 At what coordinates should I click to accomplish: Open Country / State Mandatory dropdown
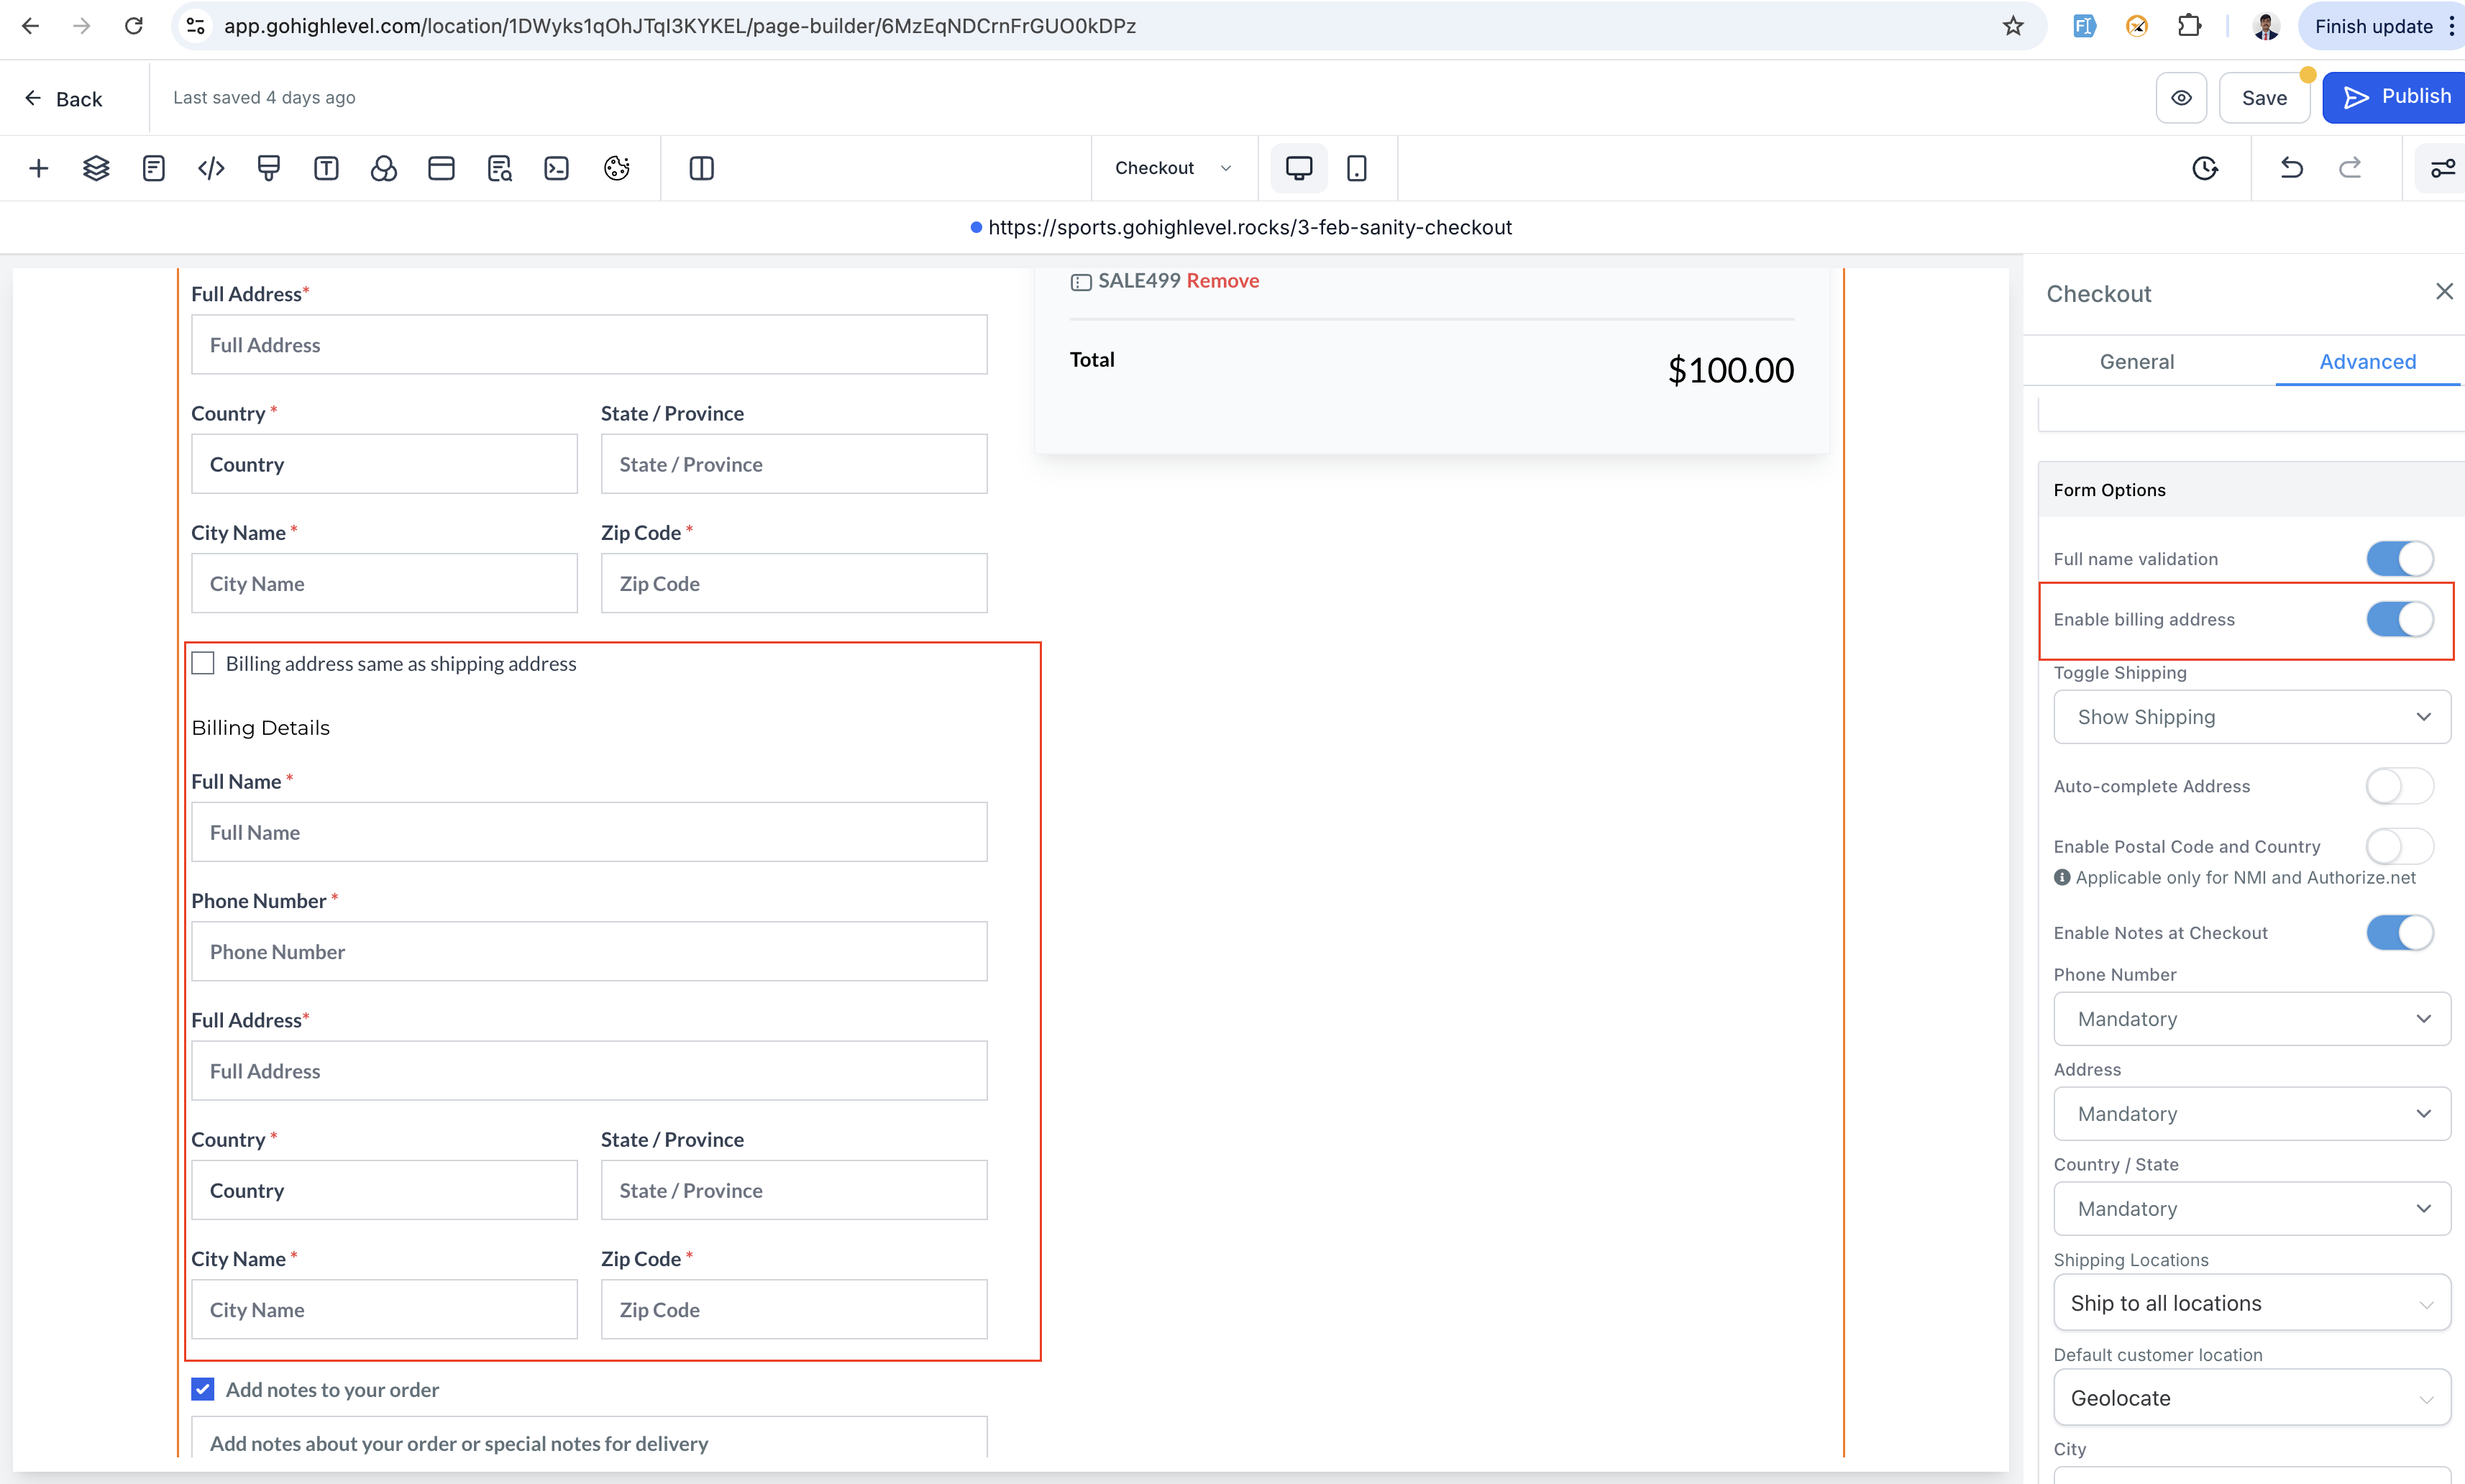tap(2251, 1209)
